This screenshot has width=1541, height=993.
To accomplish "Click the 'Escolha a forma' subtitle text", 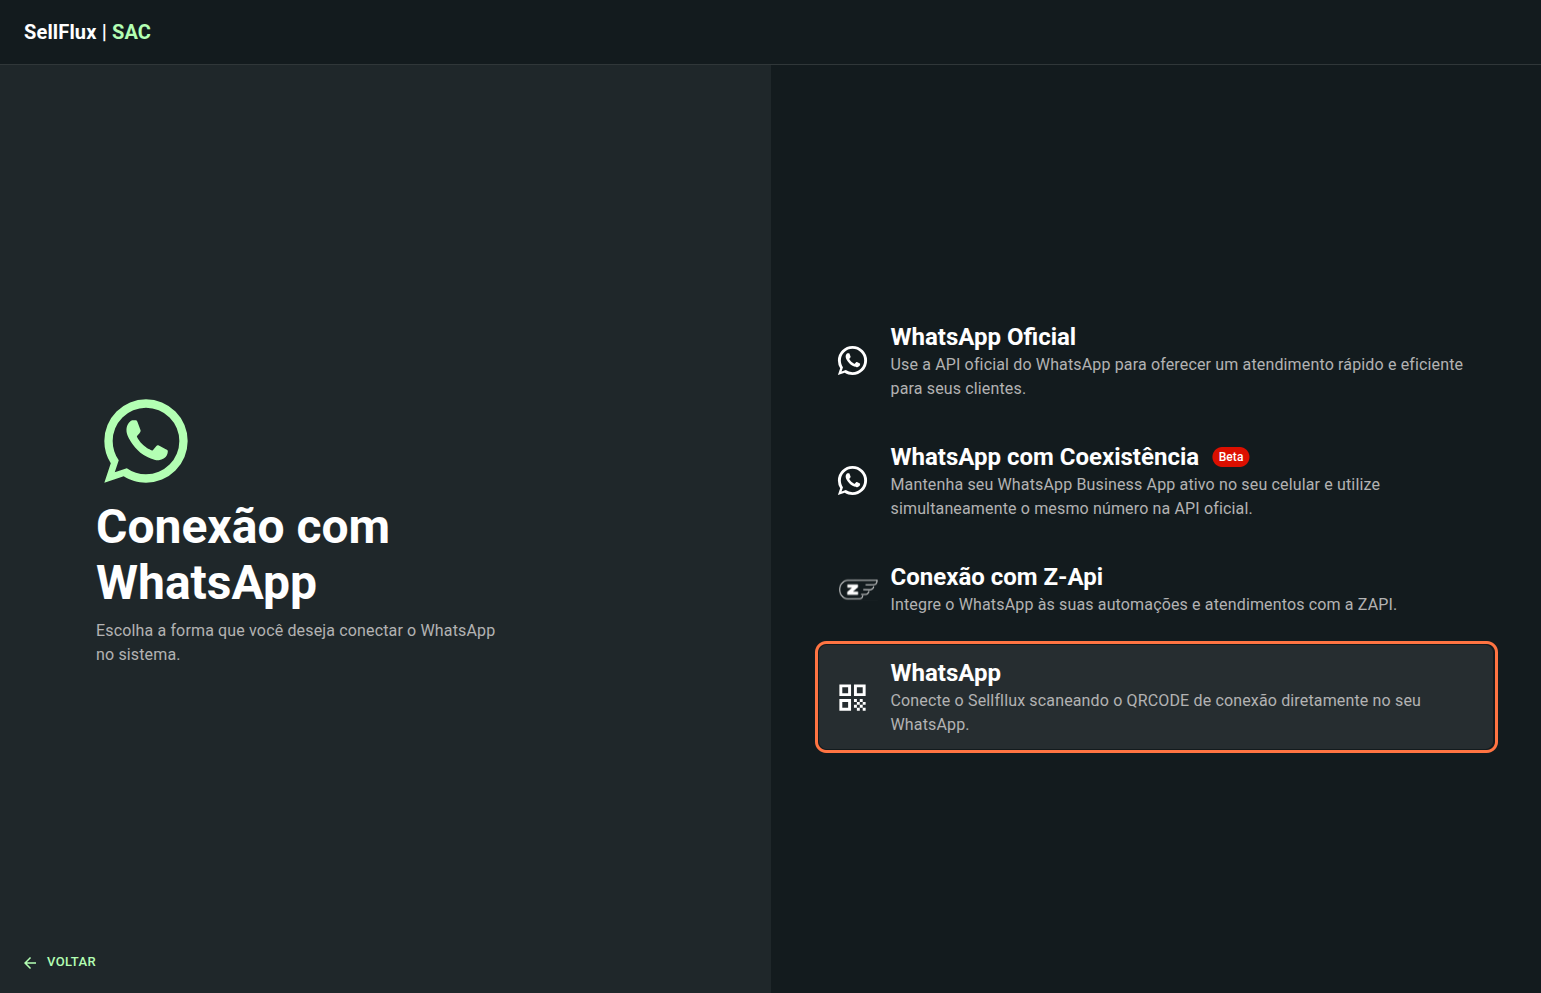I will (x=295, y=642).
